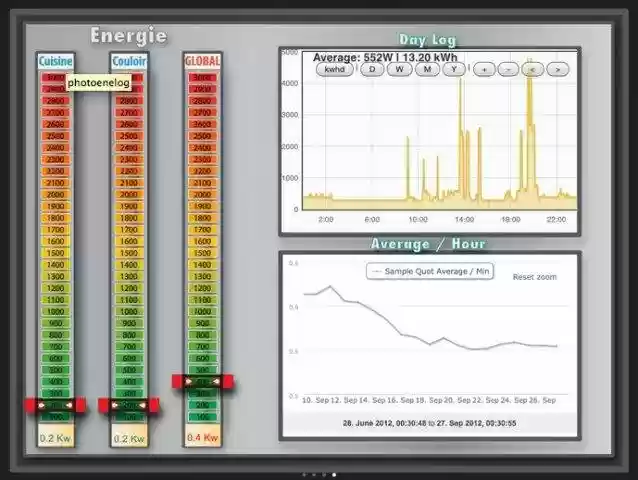Select the GLOBAL gauge header
The width and height of the screenshot is (638, 480).
(202, 61)
